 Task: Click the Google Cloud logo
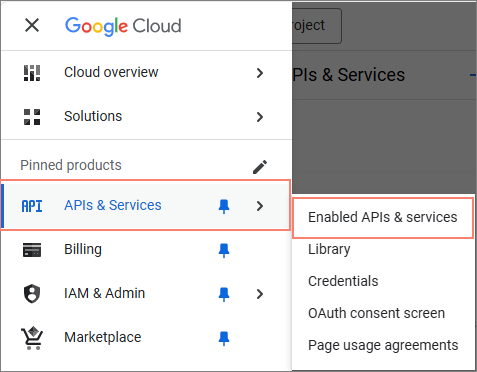point(123,26)
